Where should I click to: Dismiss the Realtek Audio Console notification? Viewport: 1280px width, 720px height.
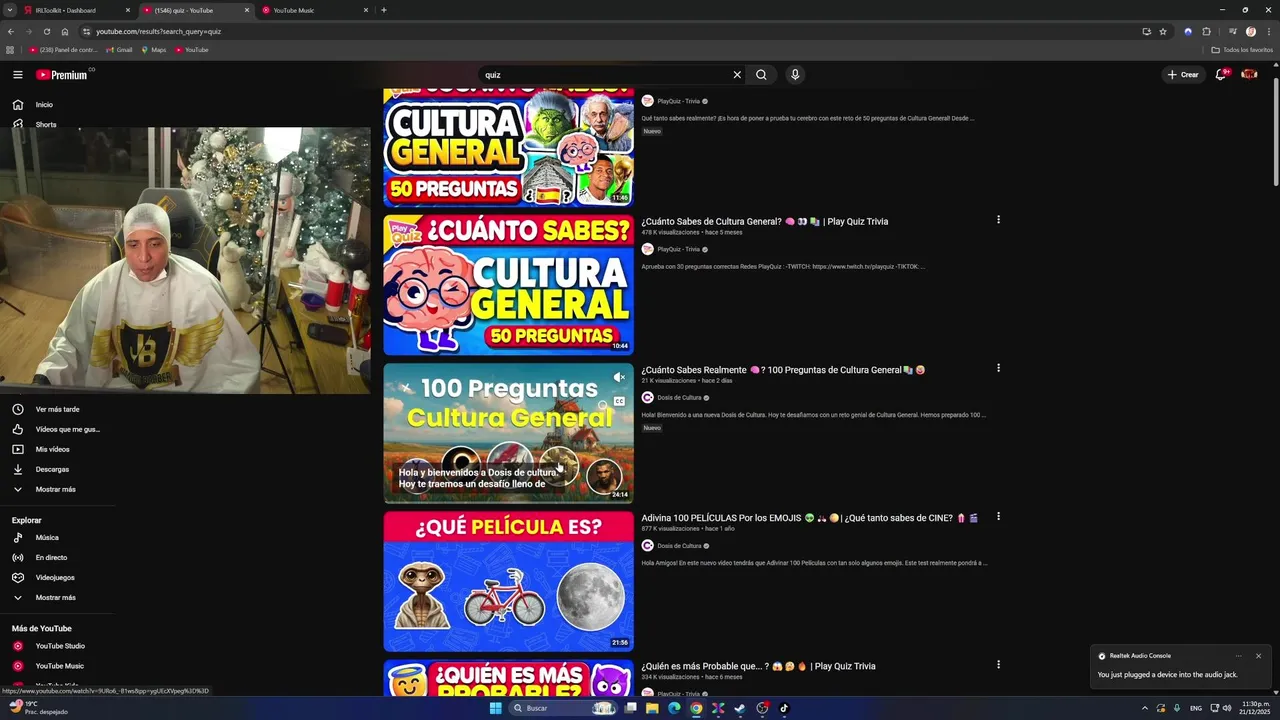(x=1258, y=656)
